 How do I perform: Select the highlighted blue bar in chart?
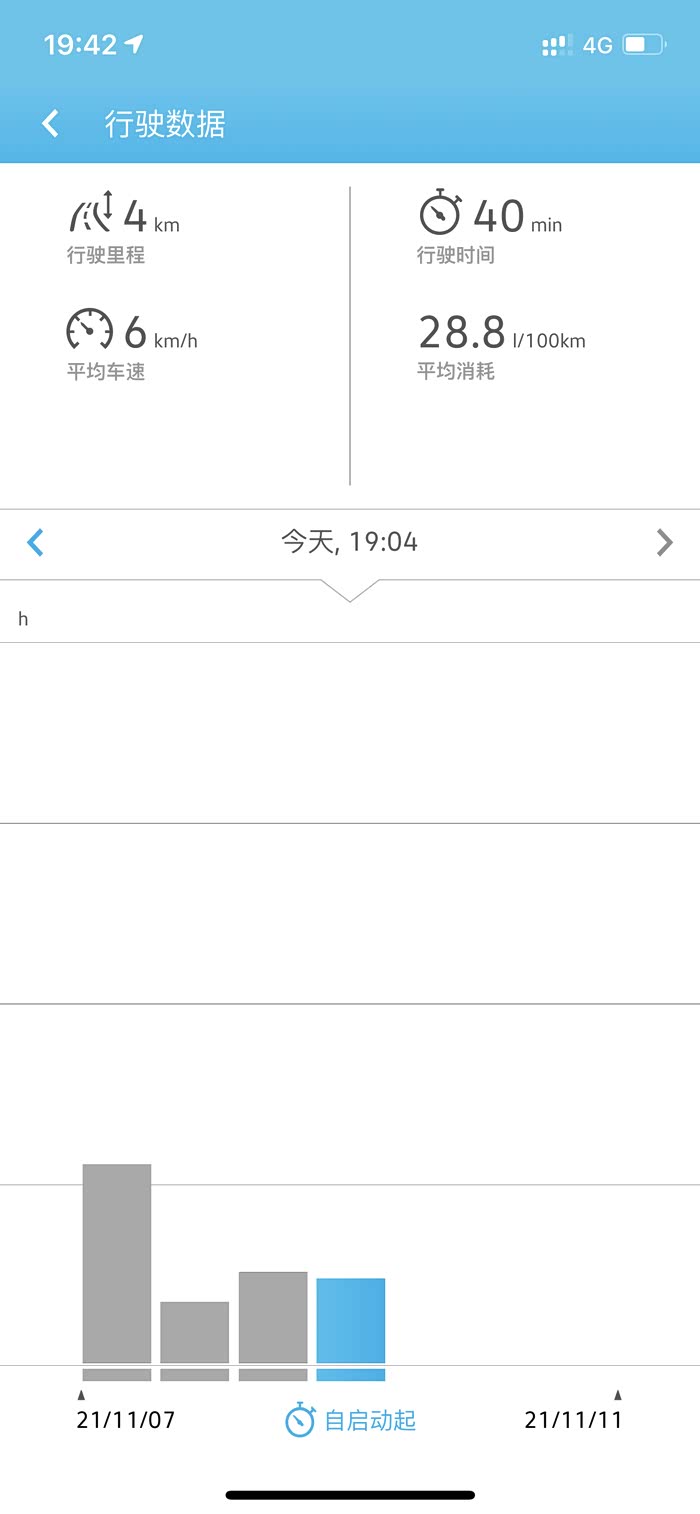(x=351, y=1320)
